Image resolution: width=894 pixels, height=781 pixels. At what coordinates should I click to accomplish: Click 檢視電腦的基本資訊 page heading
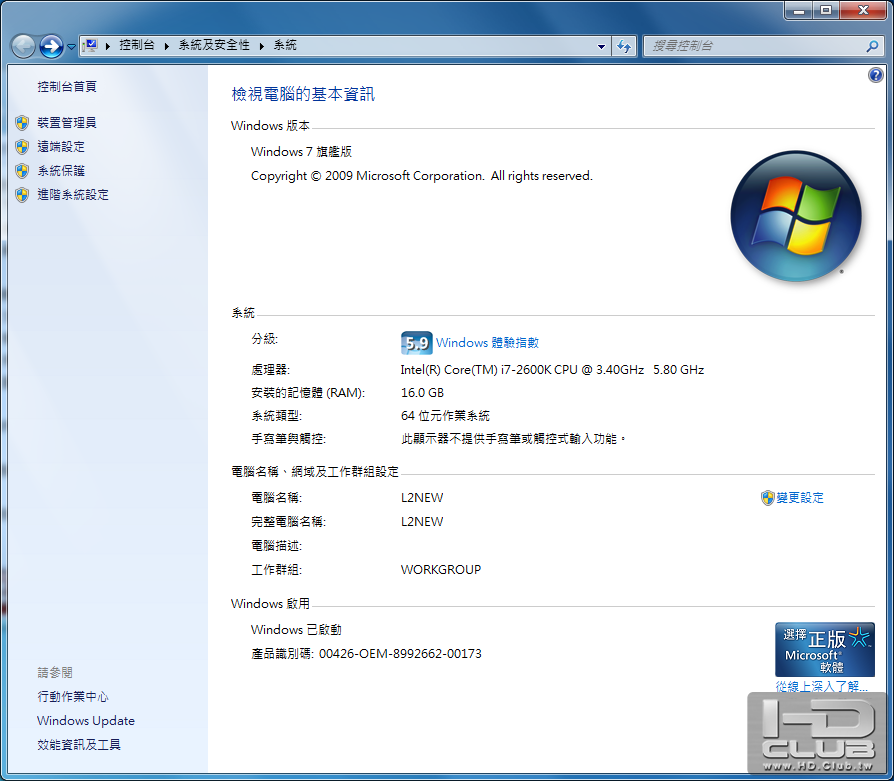(x=303, y=94)
